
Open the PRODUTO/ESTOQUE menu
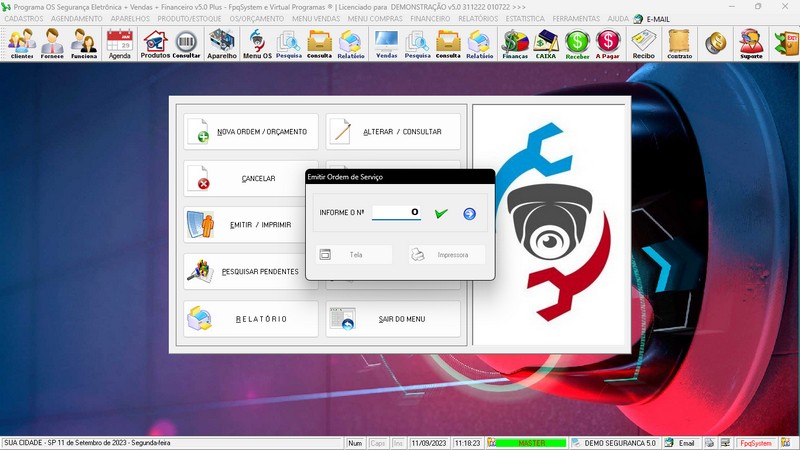(x=189, y=18)
